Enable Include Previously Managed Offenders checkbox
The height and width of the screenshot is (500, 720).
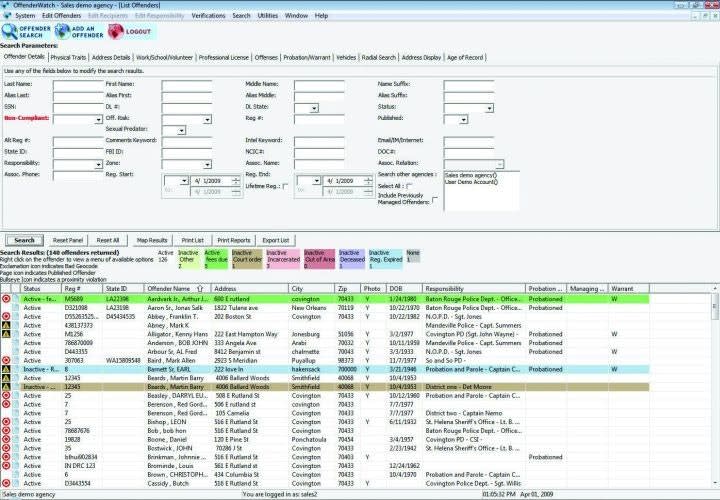(435, 199)
